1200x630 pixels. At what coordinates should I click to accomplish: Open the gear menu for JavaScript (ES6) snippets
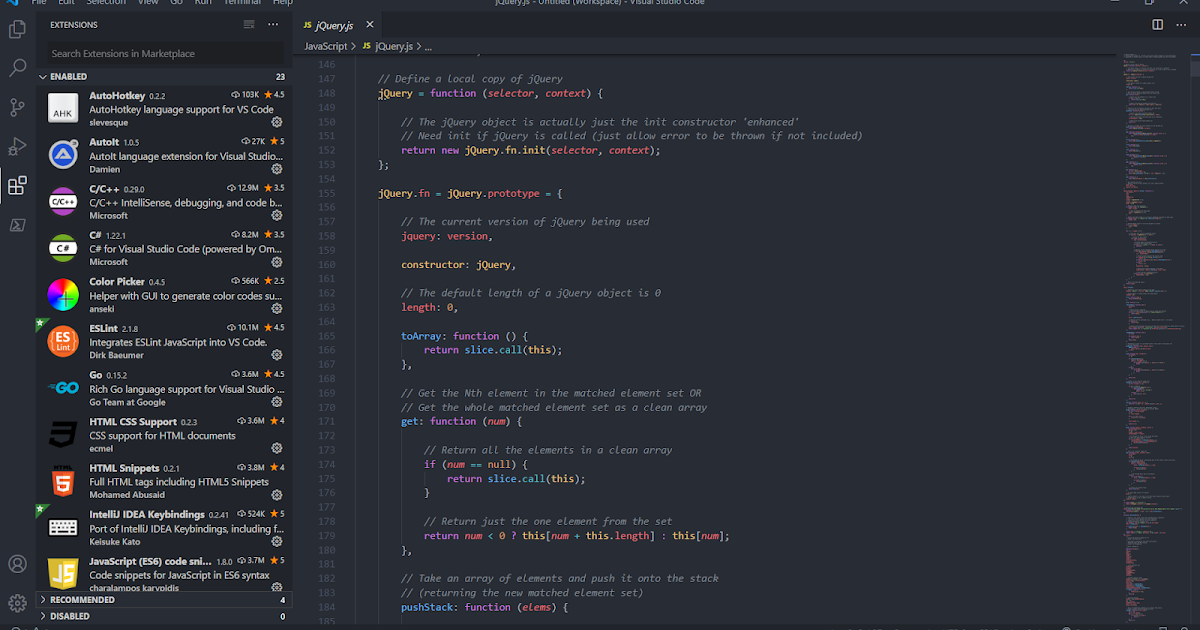pos(277,588)
